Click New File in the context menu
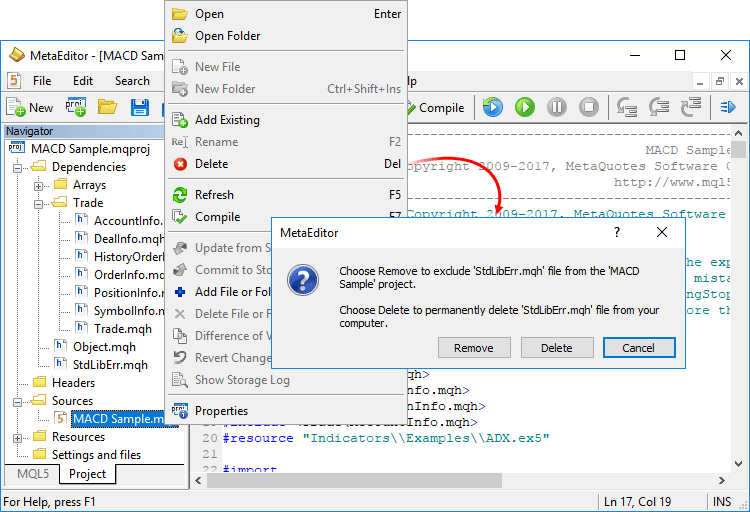This screenshot has height=512, width=750. (x=286, y=67)
